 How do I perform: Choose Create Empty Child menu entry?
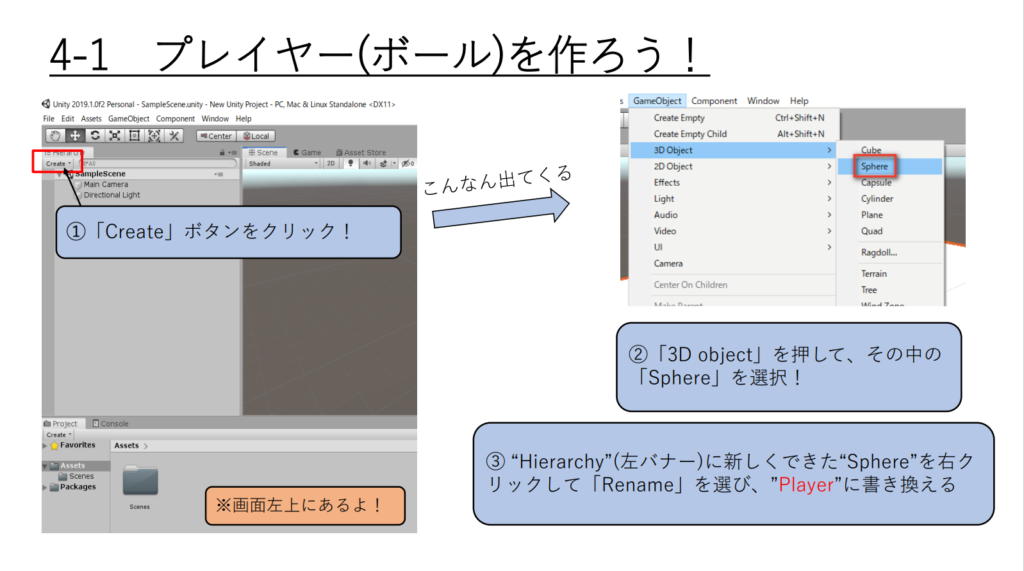click(x=733, y=134)
